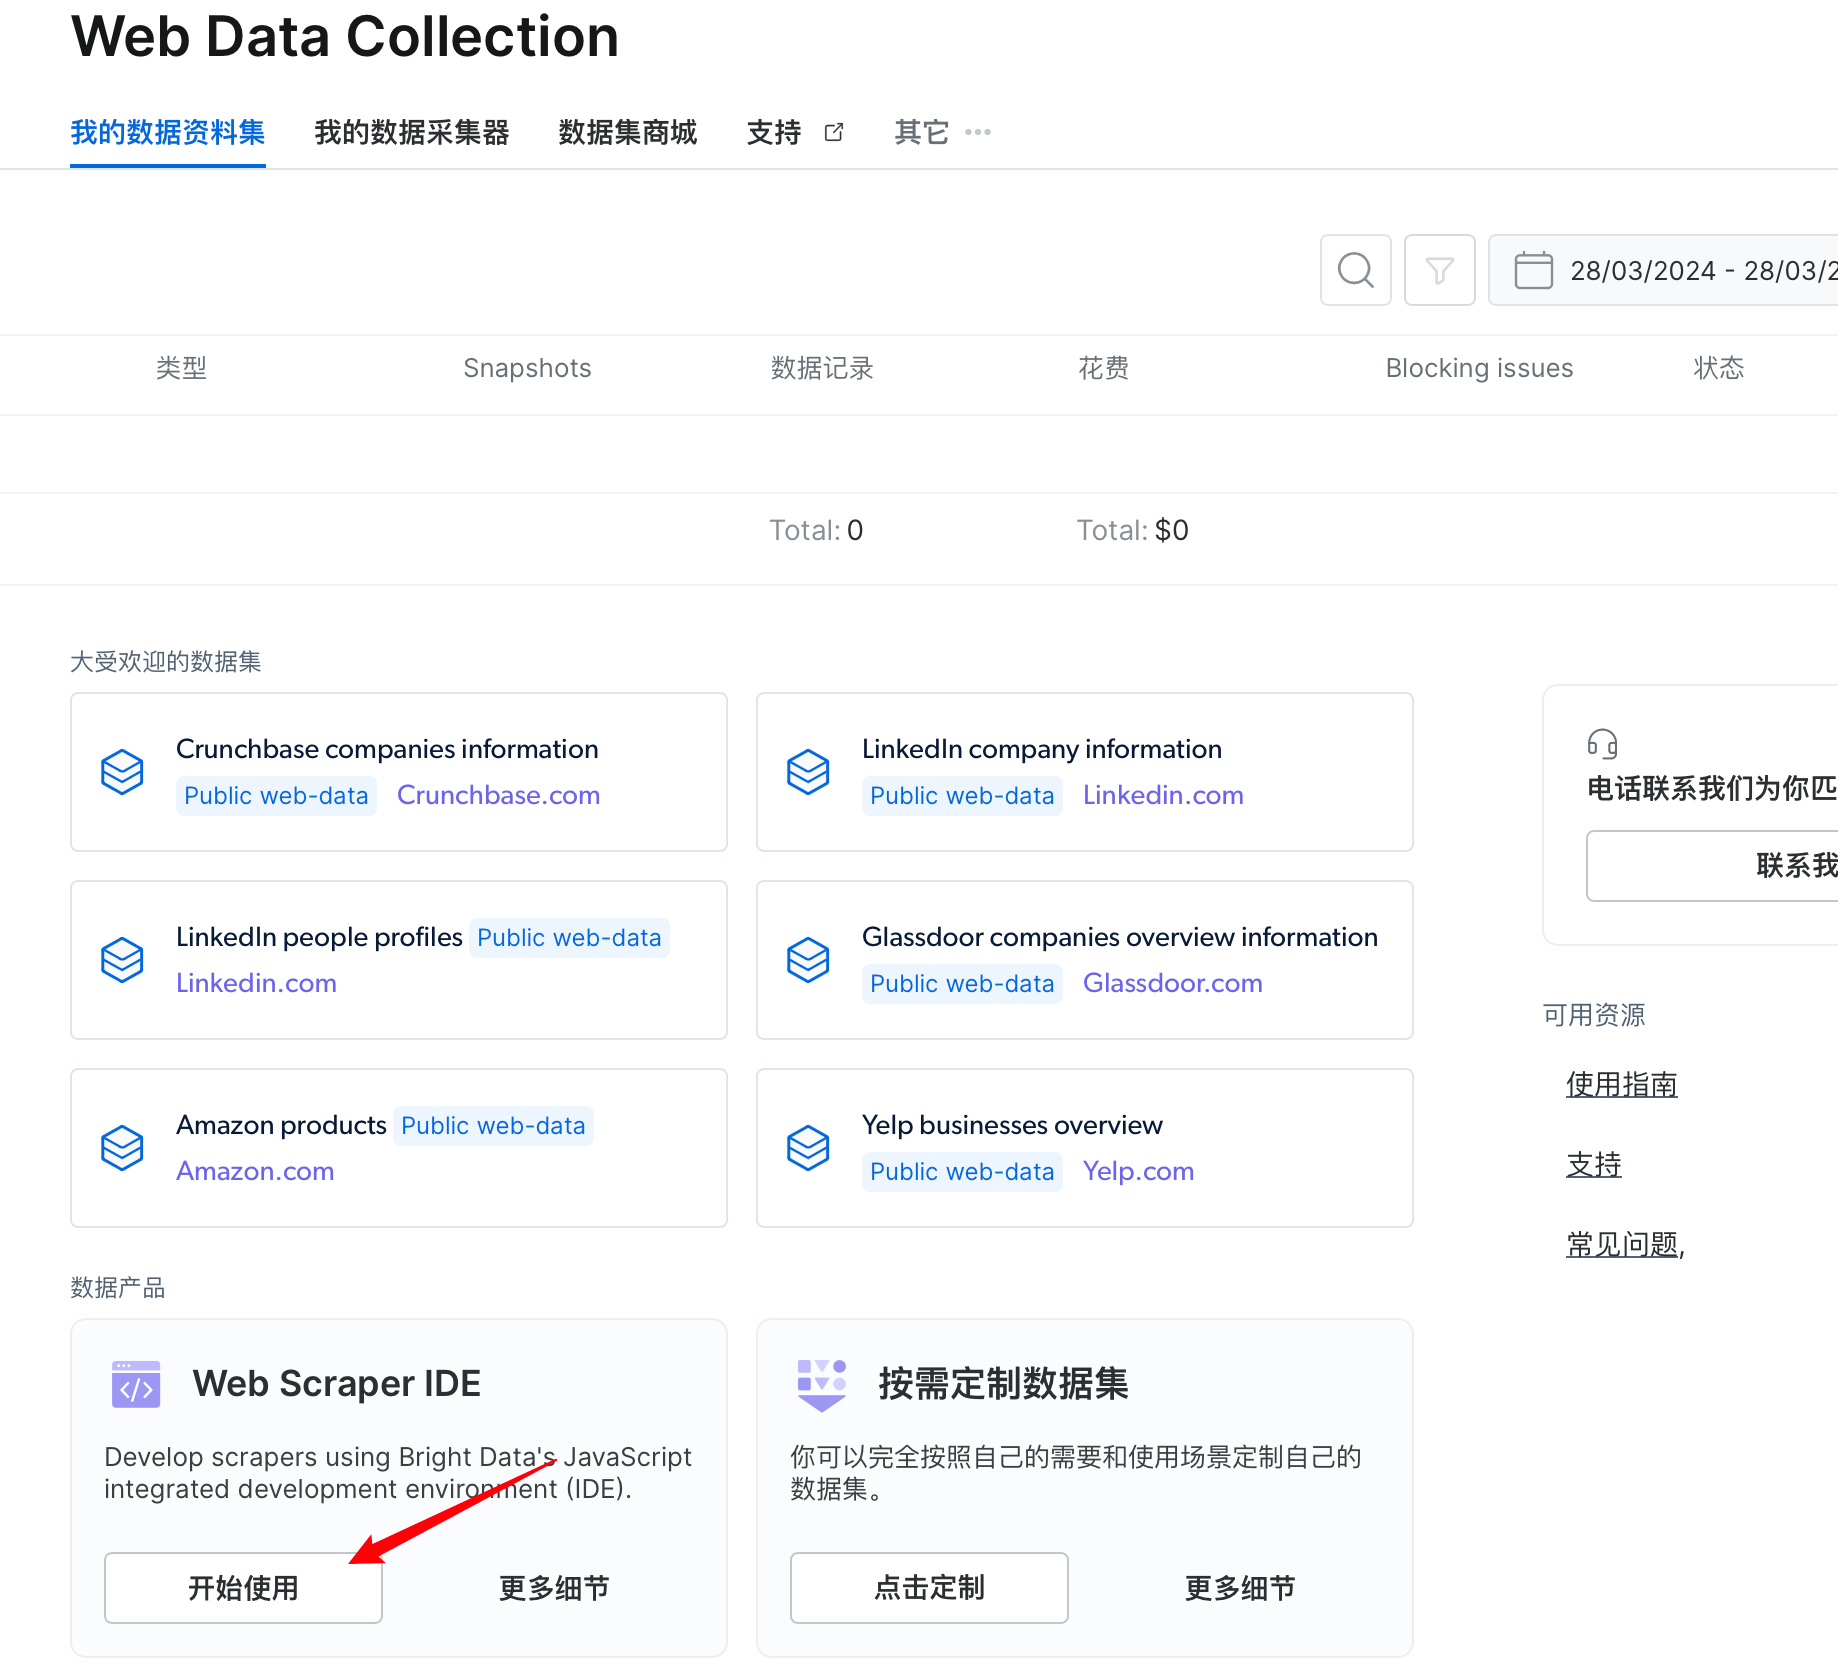Open the Yelp.com link
The image size is (1838, 1672).
[1138, 1171]
